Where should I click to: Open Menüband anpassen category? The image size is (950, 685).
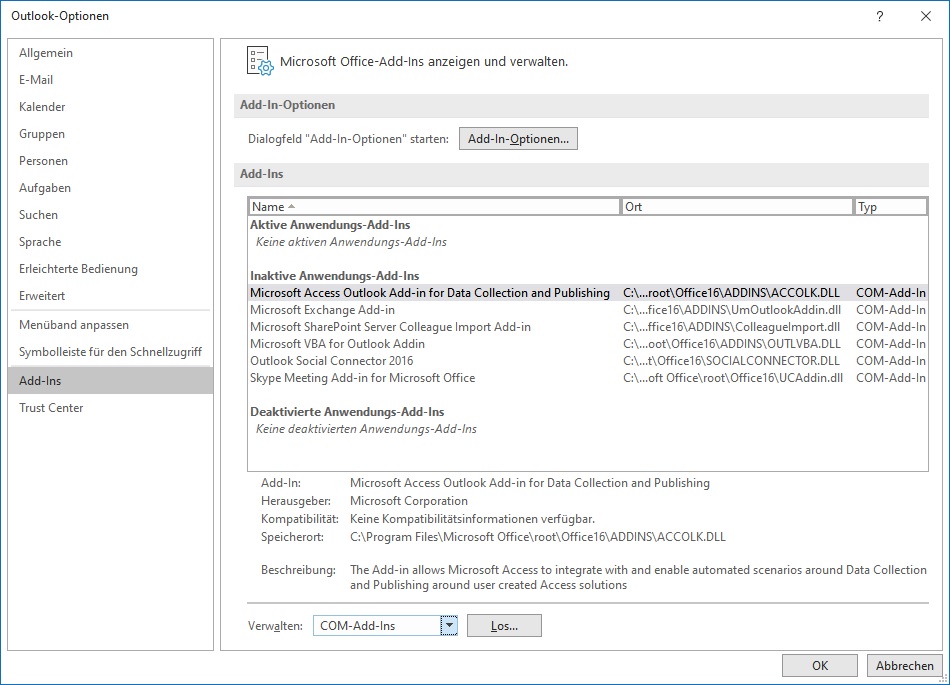coord(111,325)
